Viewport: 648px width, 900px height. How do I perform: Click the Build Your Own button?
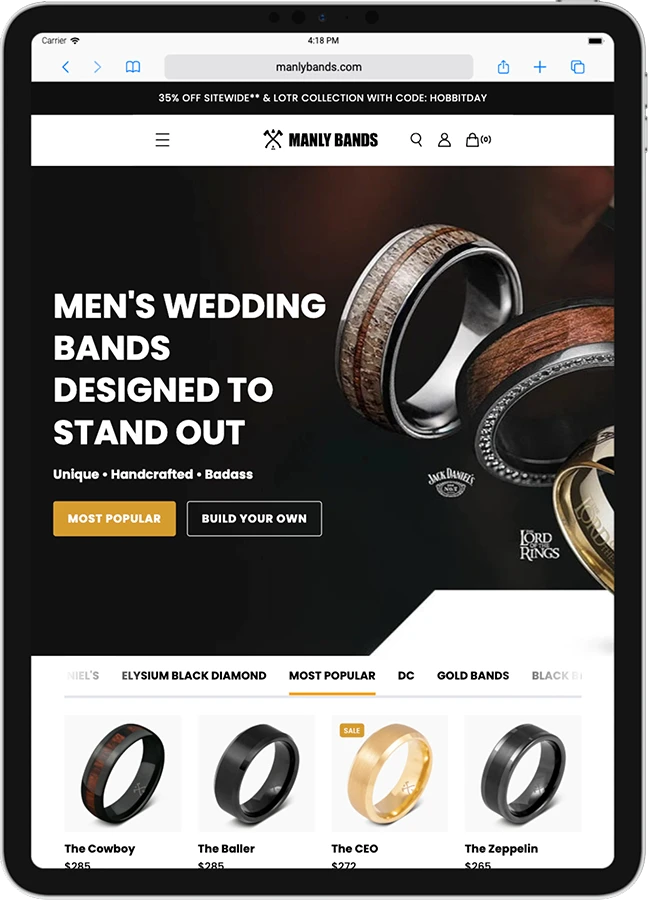click(254, 518)
